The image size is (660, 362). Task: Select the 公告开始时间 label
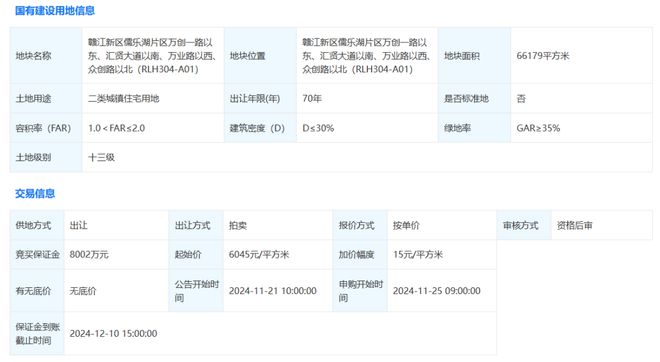click(197, 291)
